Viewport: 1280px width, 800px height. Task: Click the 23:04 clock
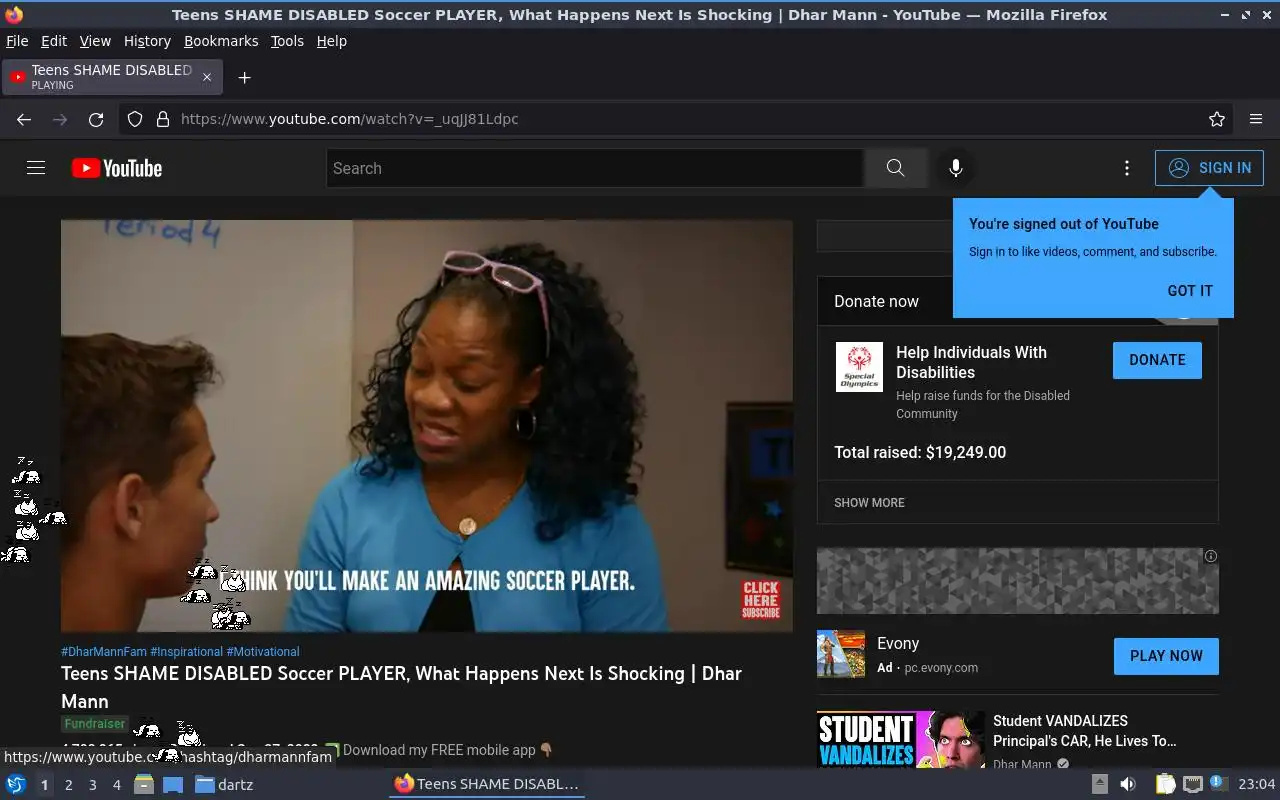(1257, 784)
